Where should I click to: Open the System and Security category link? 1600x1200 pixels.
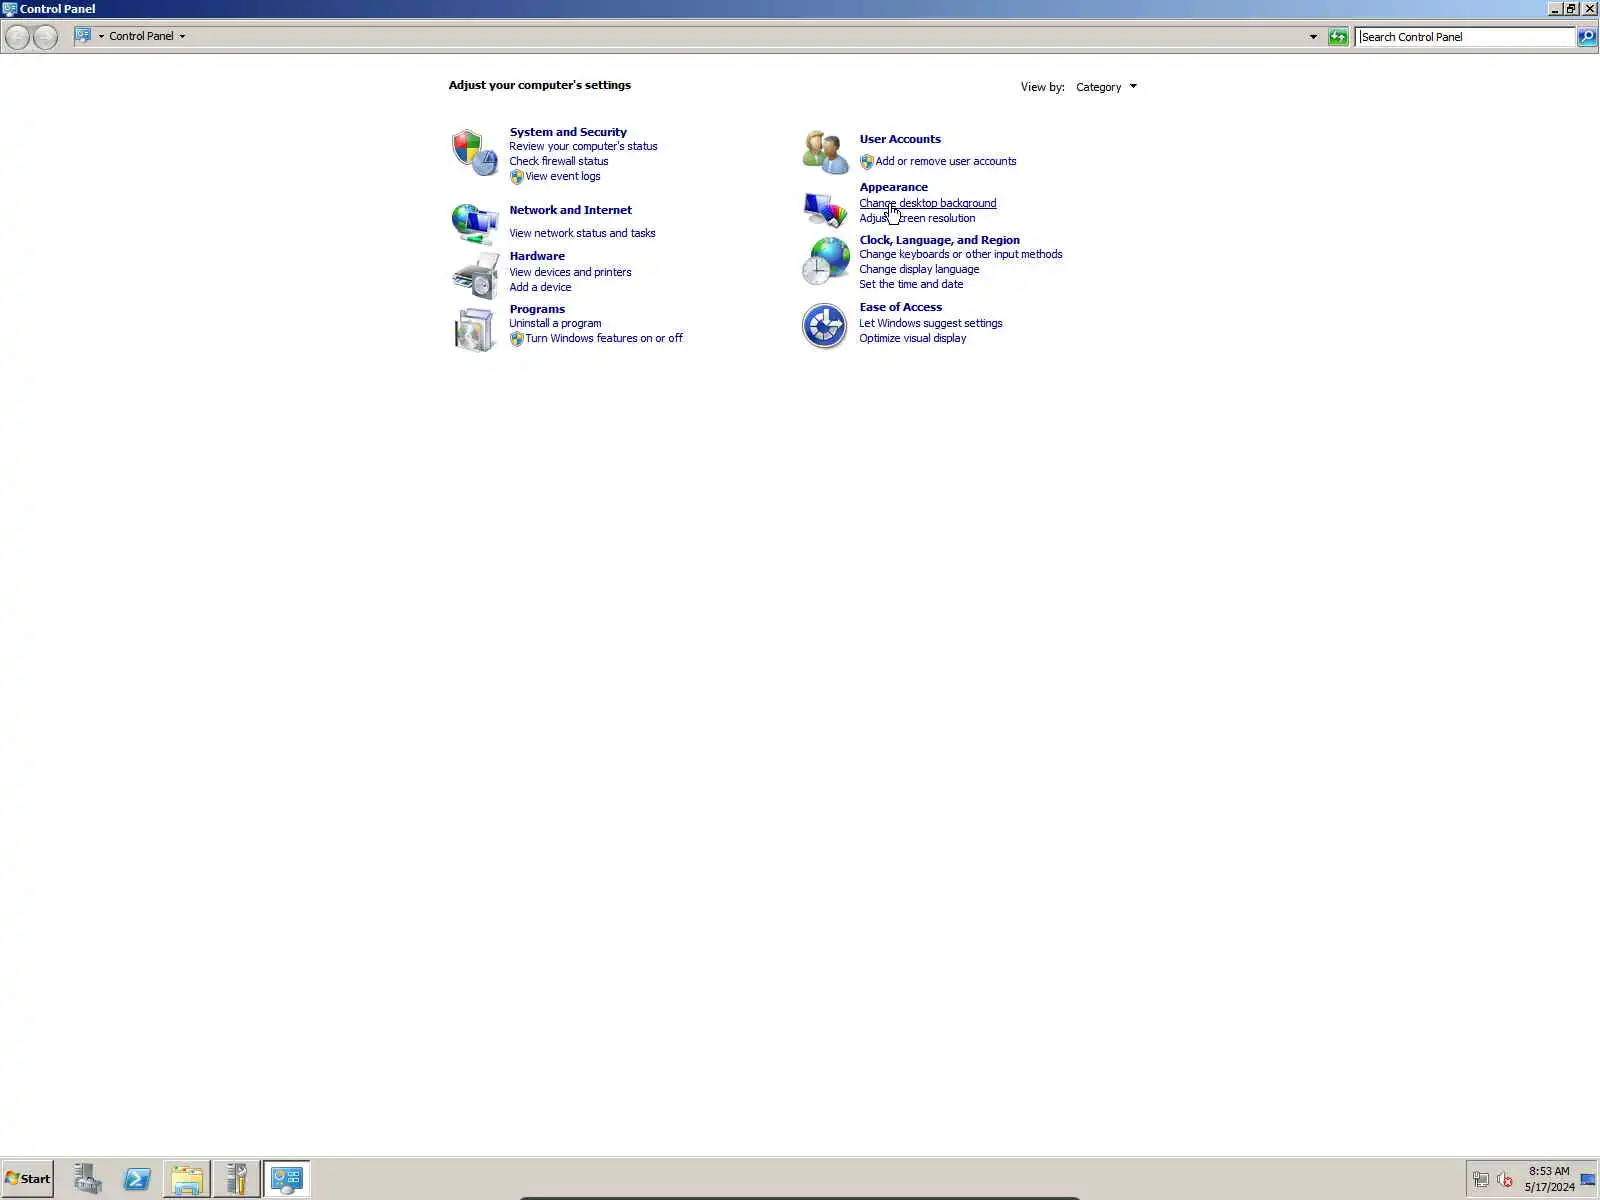click(x=568, y=132)
